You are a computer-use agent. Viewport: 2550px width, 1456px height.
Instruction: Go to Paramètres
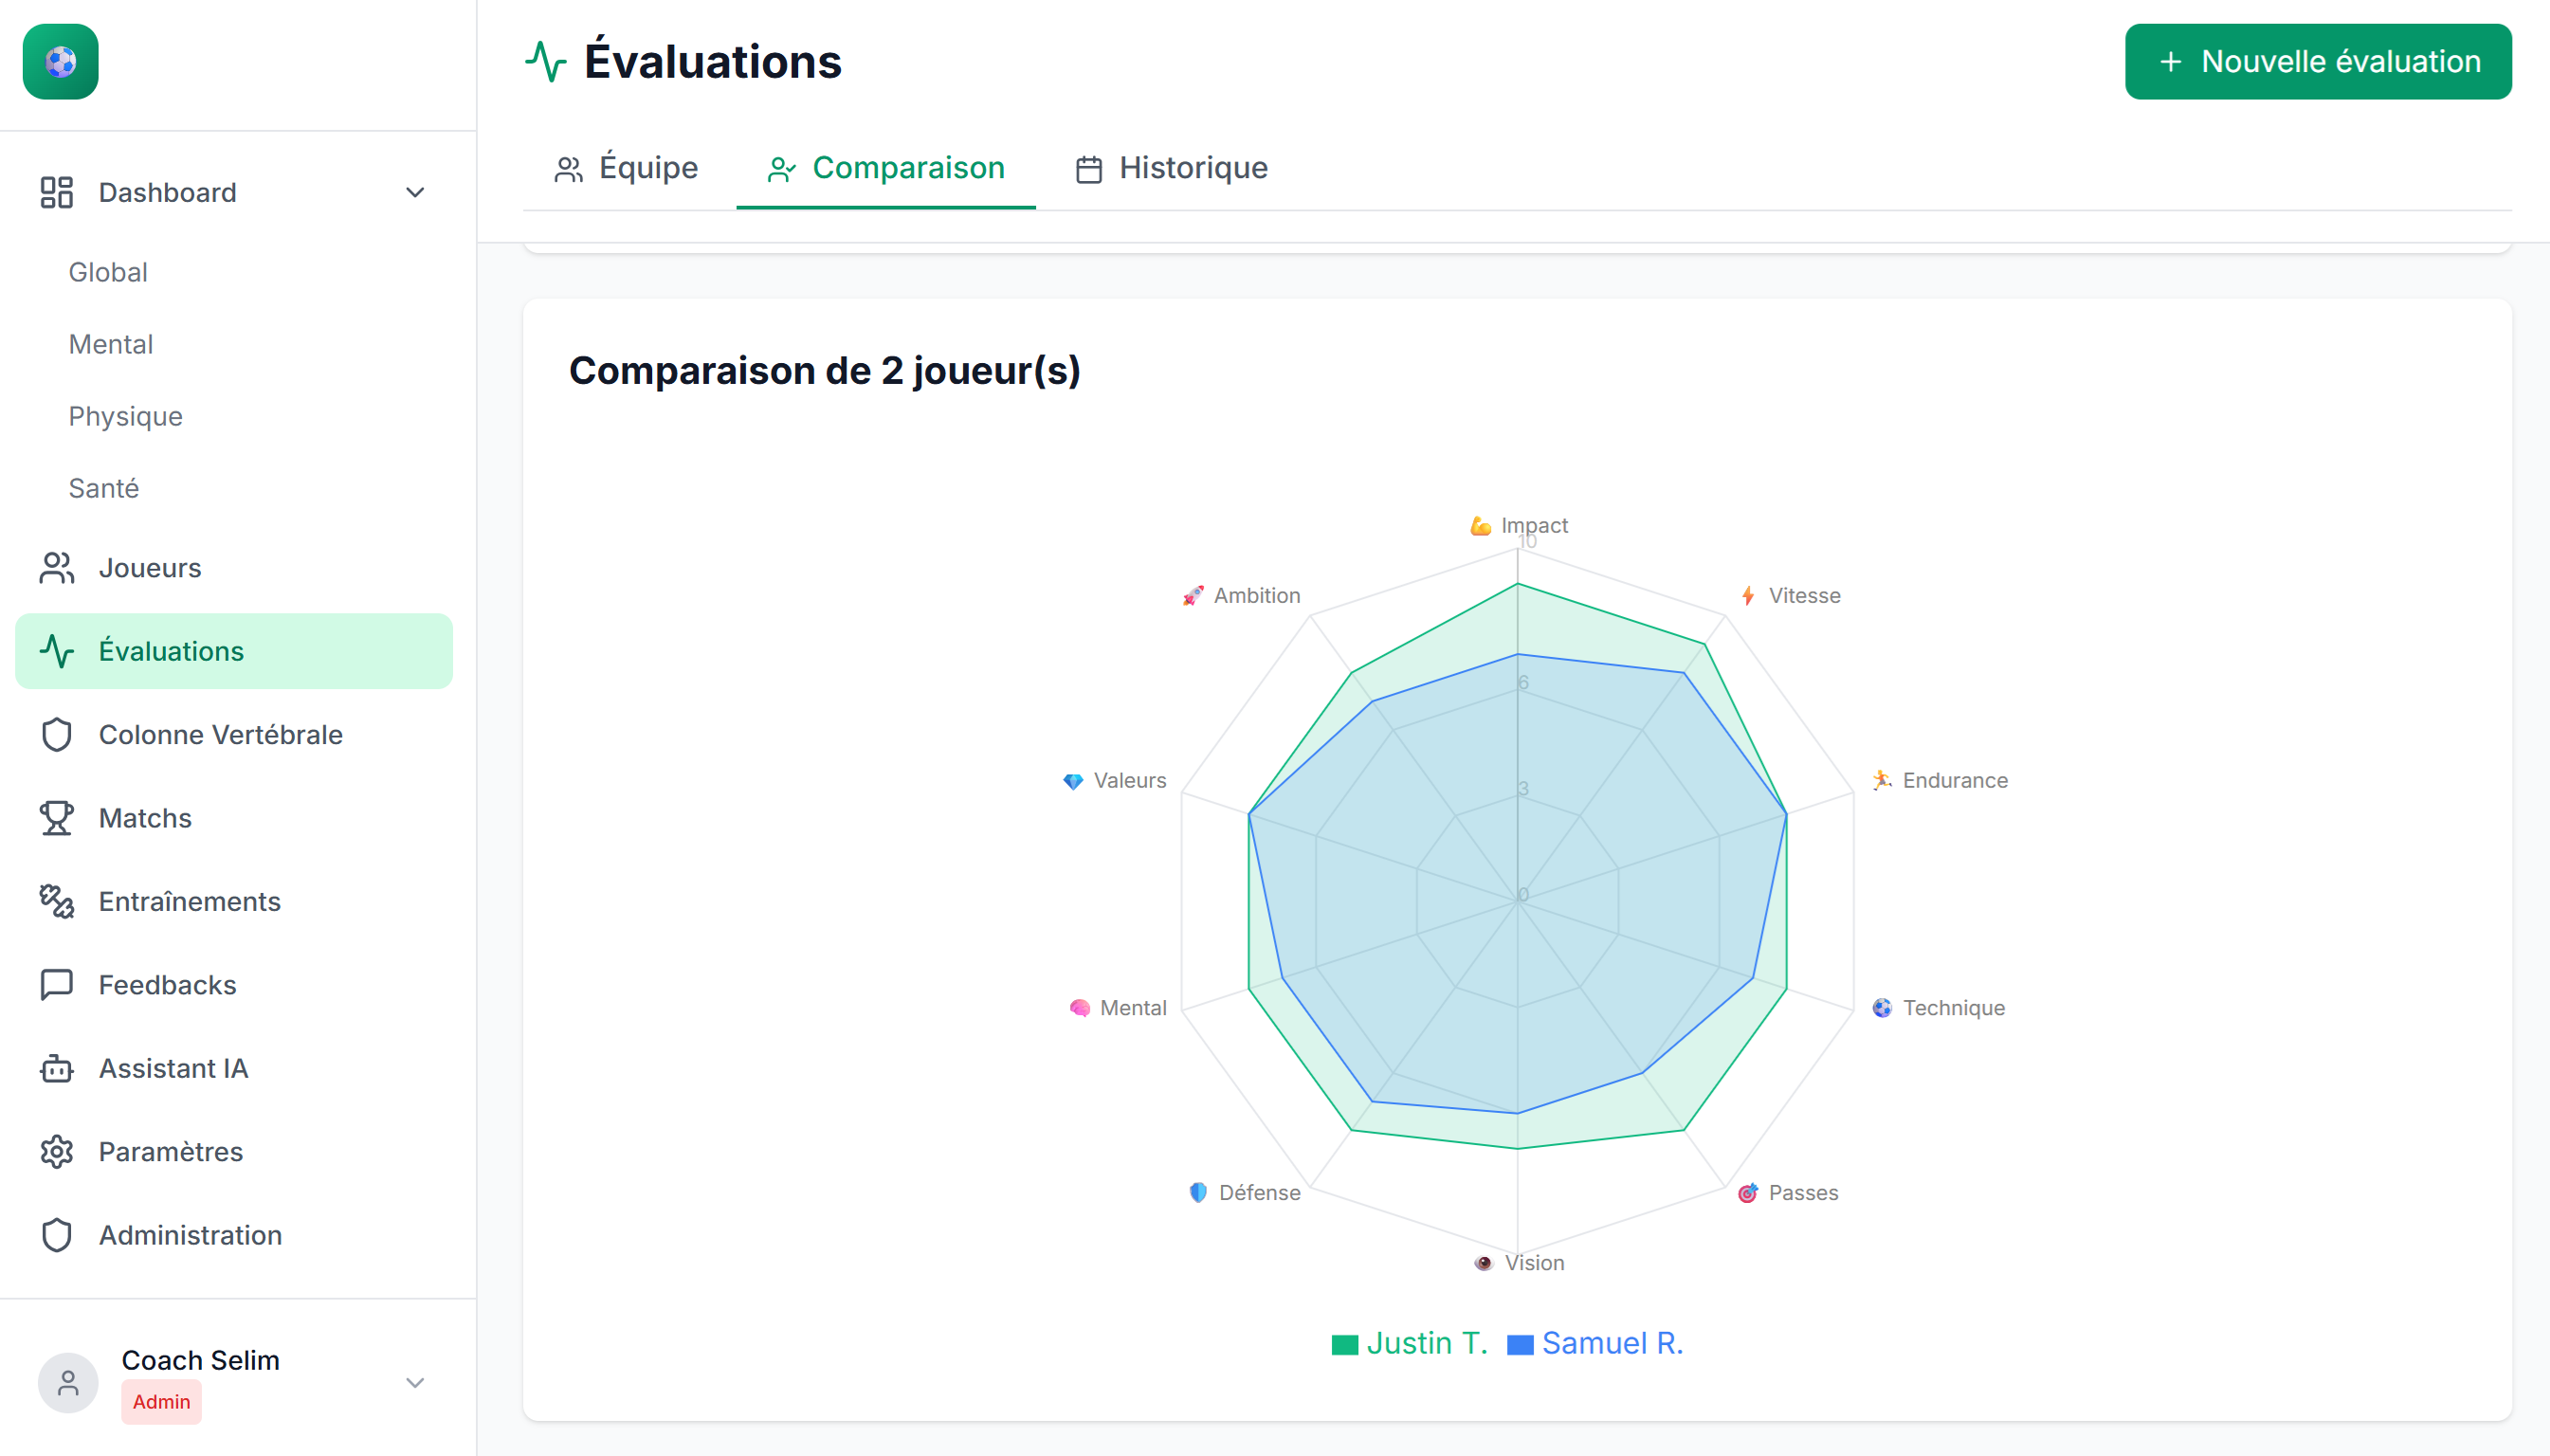[234, 1152]
